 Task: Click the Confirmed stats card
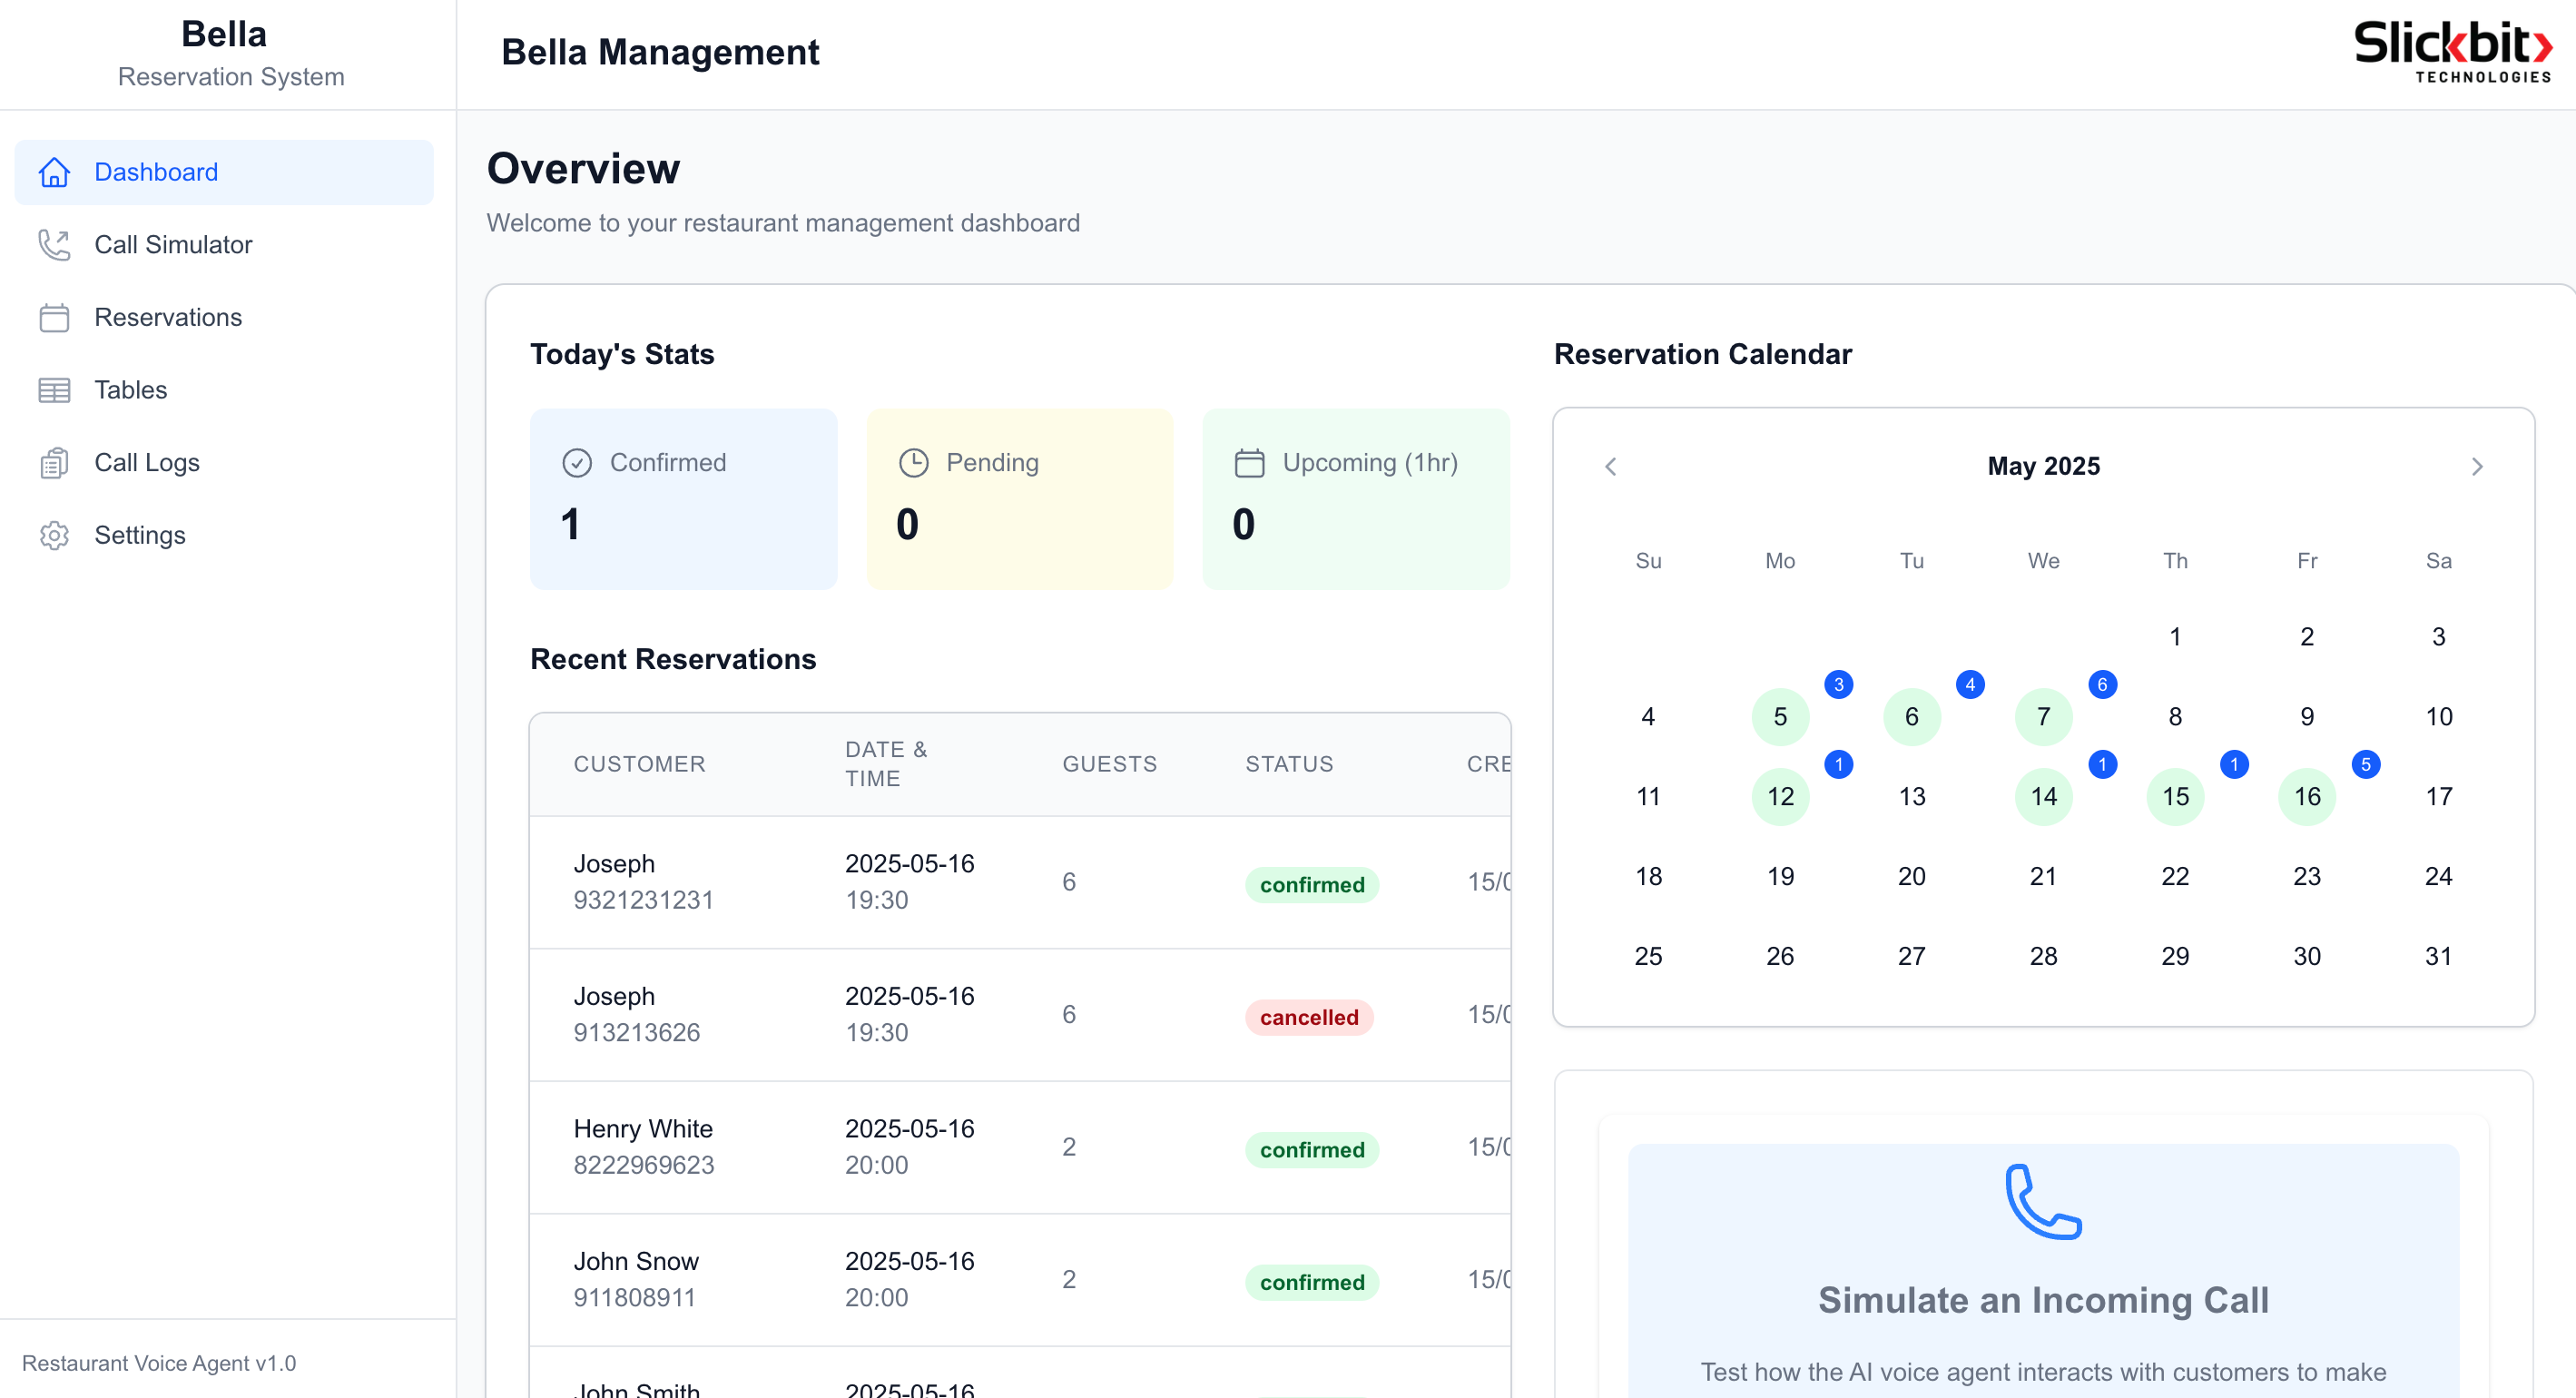(x=683, y=498)
